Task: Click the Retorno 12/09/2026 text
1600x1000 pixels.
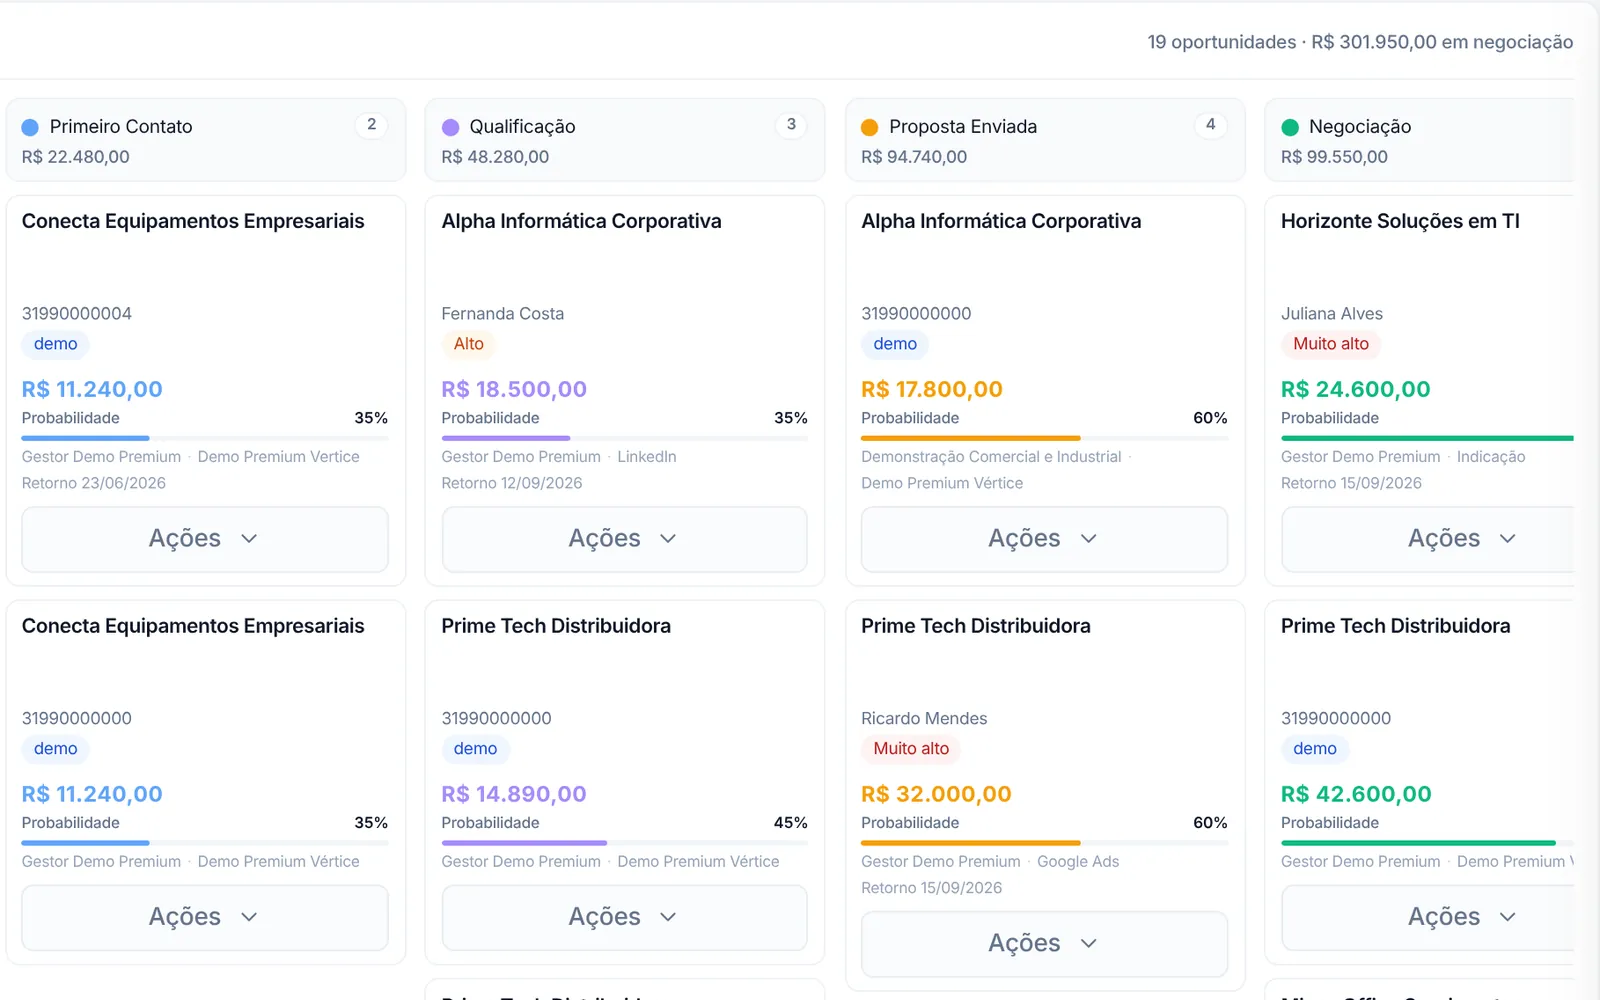Action: pyautogui.click(x=512, y=483)
